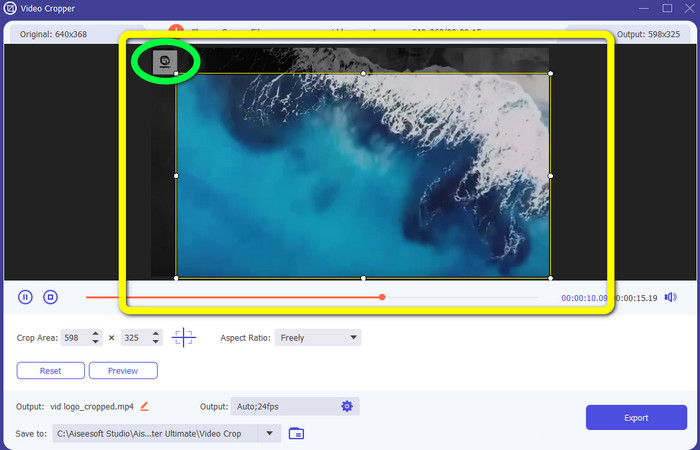700x450 pixels.
Task: Click the bottom-left crop handle
Action: [x=176, y=278]
